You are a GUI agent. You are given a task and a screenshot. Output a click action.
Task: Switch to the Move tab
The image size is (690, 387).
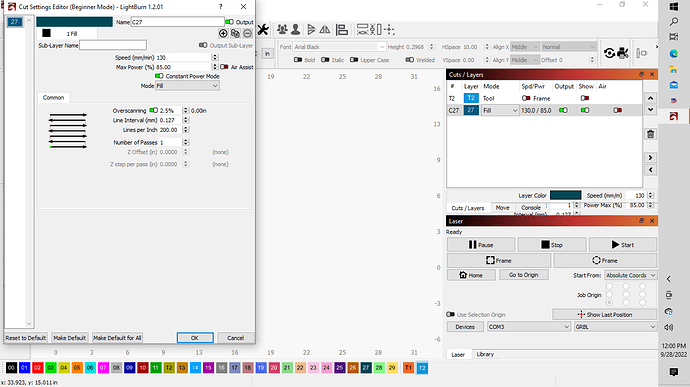pos(502,208)
